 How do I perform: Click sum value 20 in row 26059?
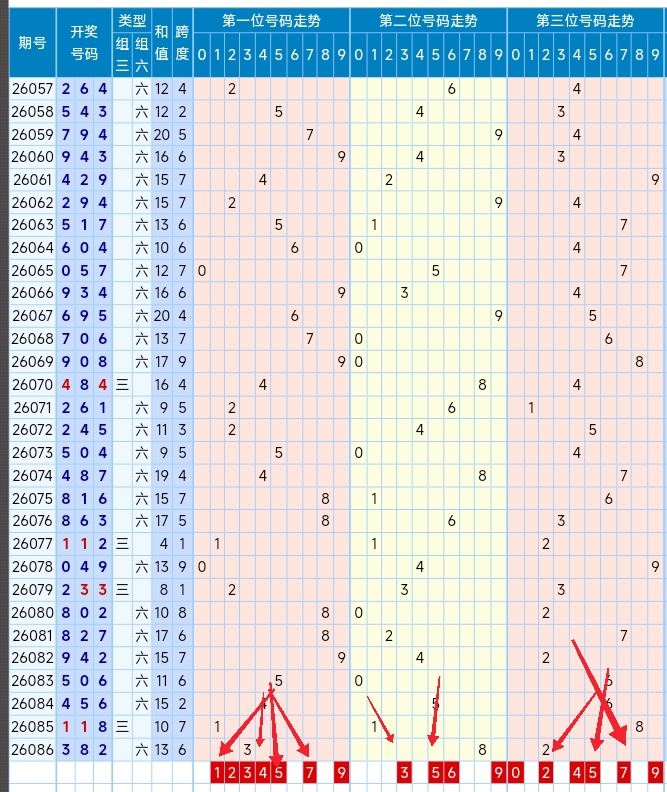pos(162,135)
